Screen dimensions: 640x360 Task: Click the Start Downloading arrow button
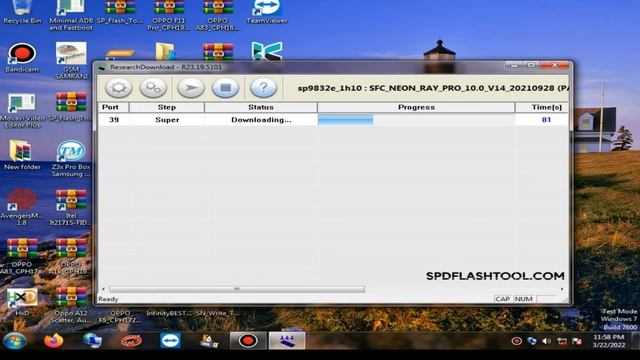tap(191, 88)
